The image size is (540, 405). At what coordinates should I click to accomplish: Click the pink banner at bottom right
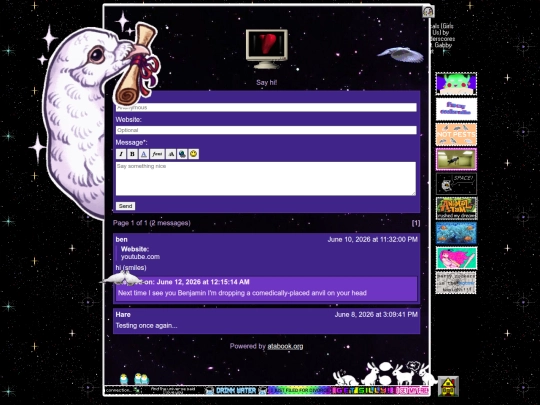coord(412,390)
